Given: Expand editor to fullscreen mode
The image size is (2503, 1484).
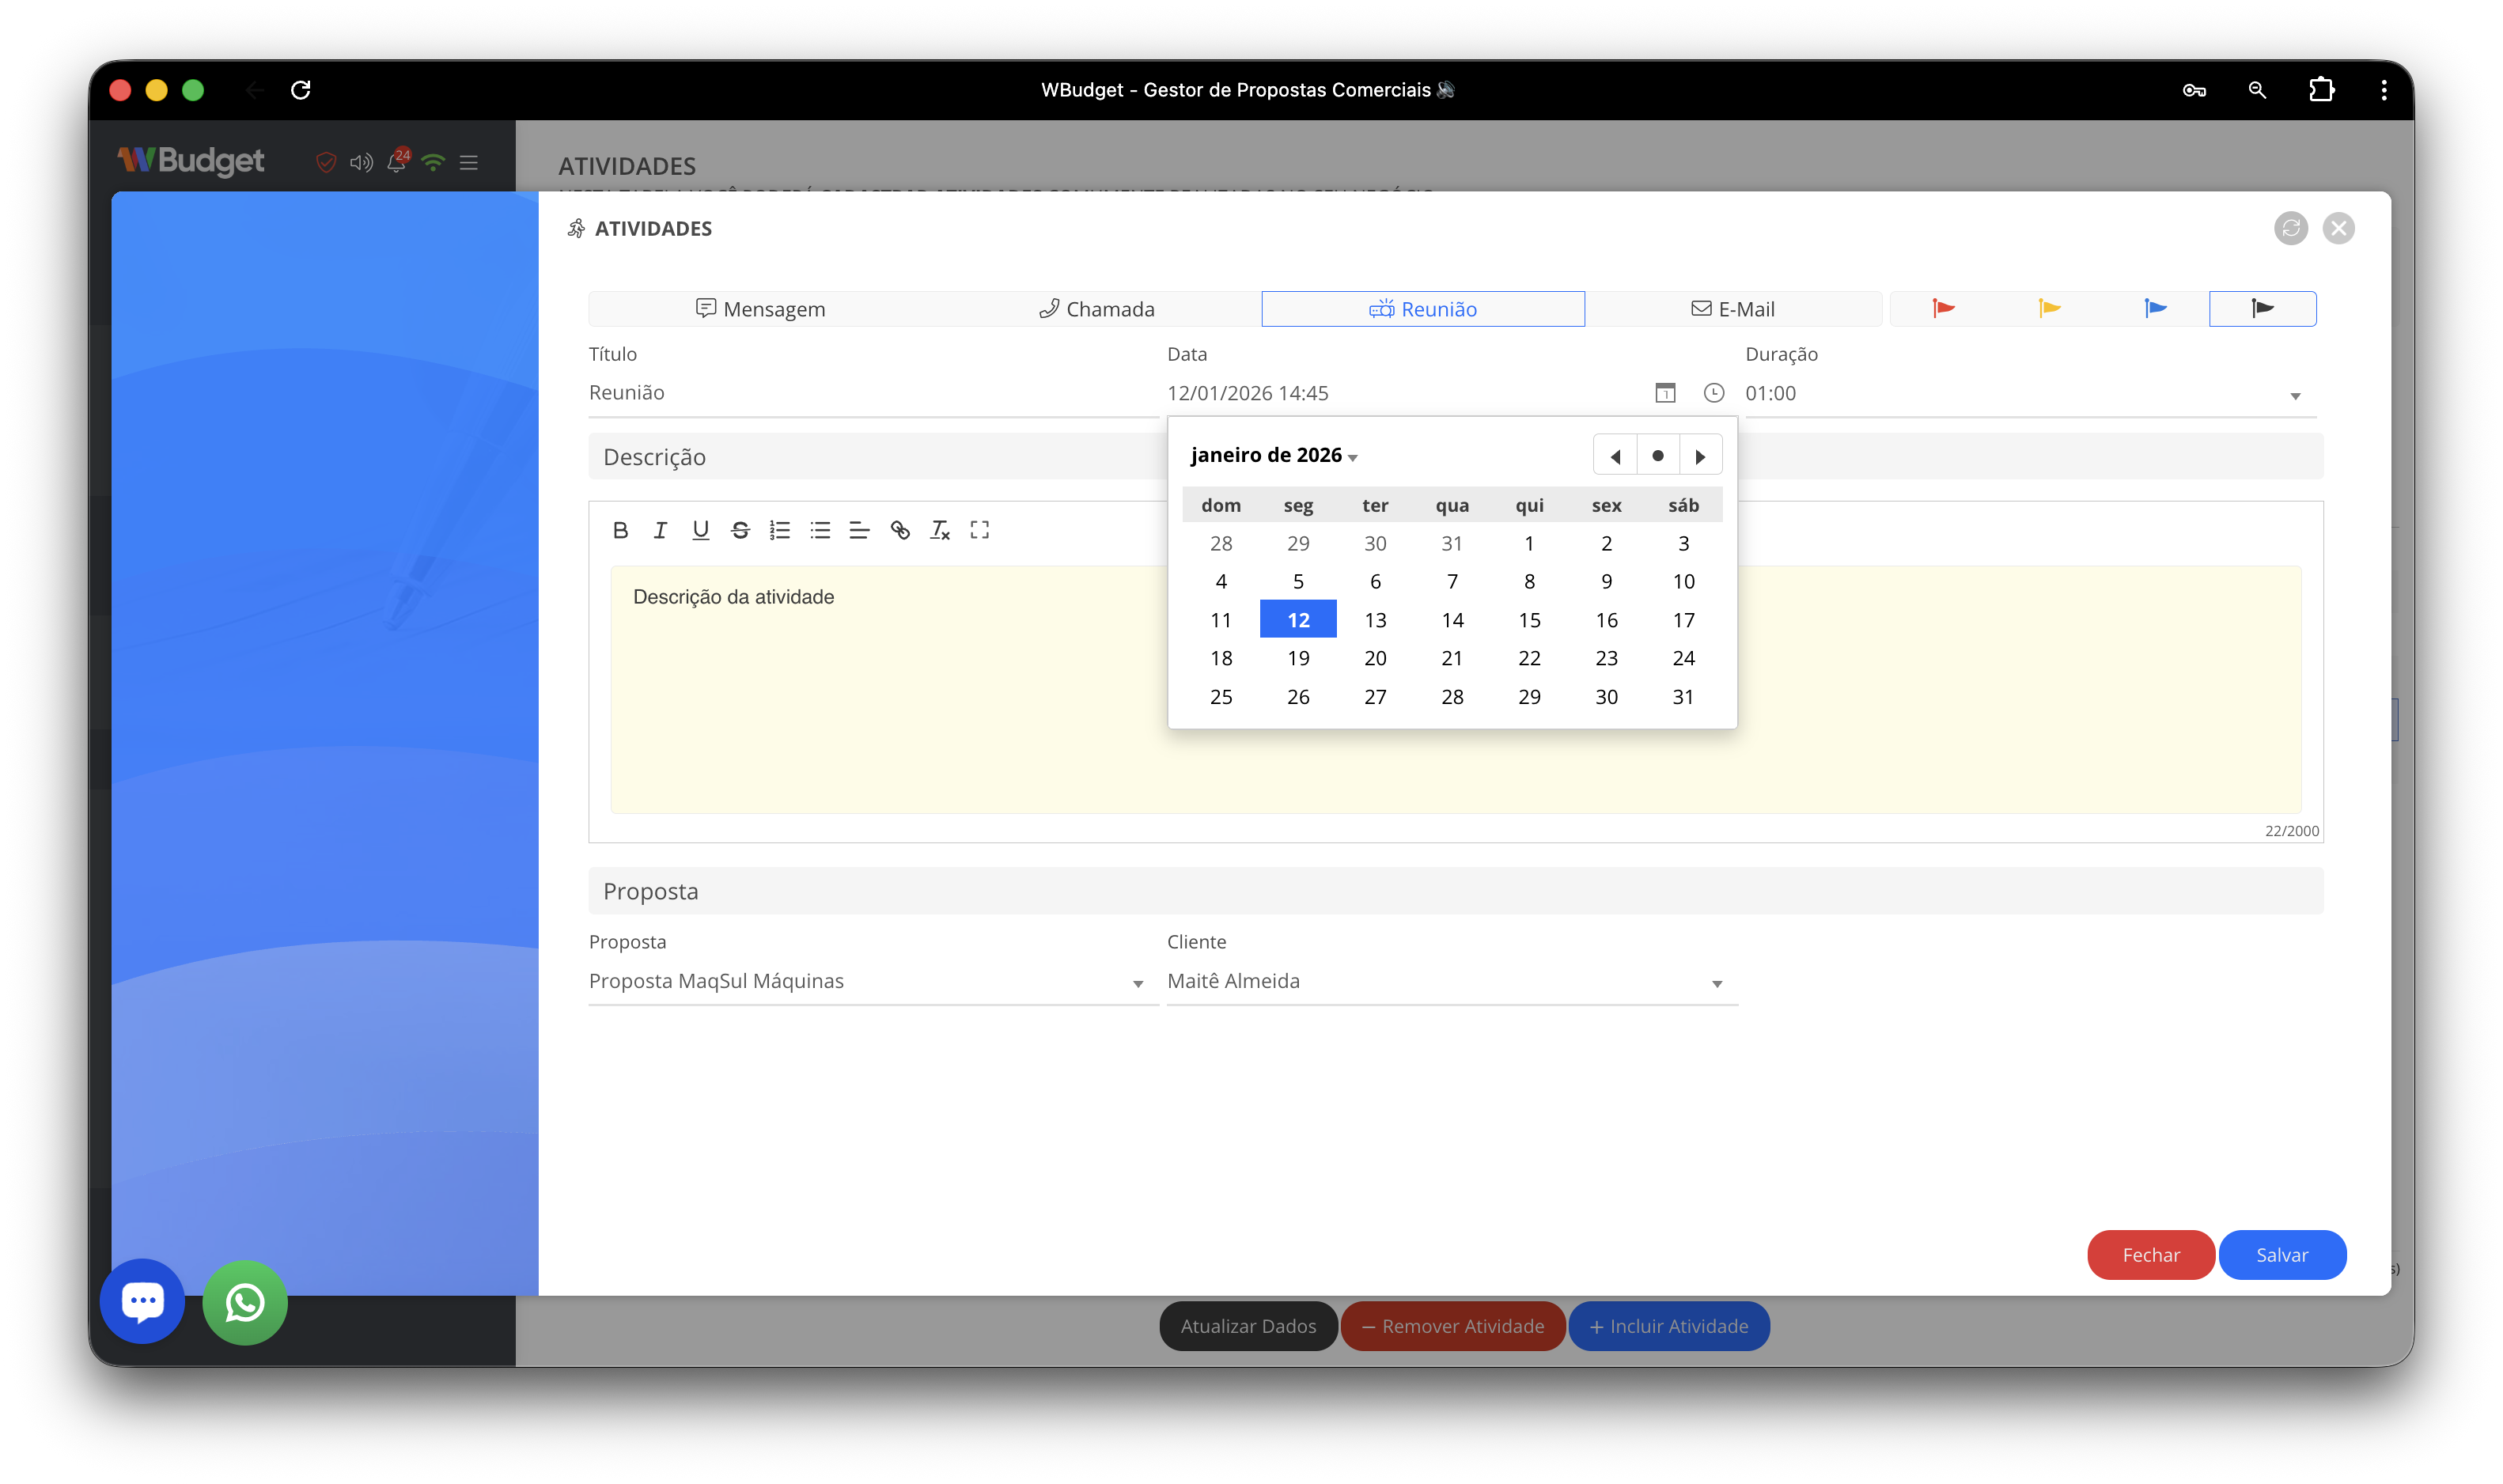Looking at the screenshot, I should pos(979,530).
